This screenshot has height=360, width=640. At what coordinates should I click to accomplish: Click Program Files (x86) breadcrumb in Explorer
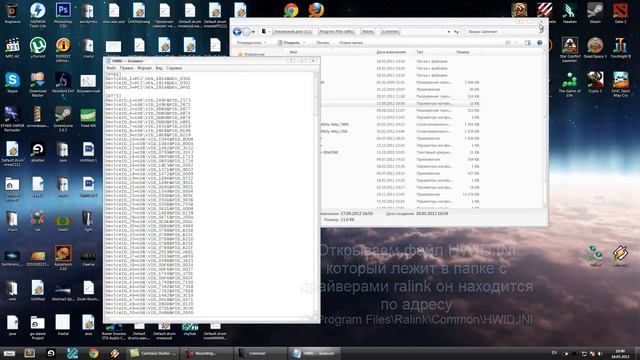tap(336, 31)
